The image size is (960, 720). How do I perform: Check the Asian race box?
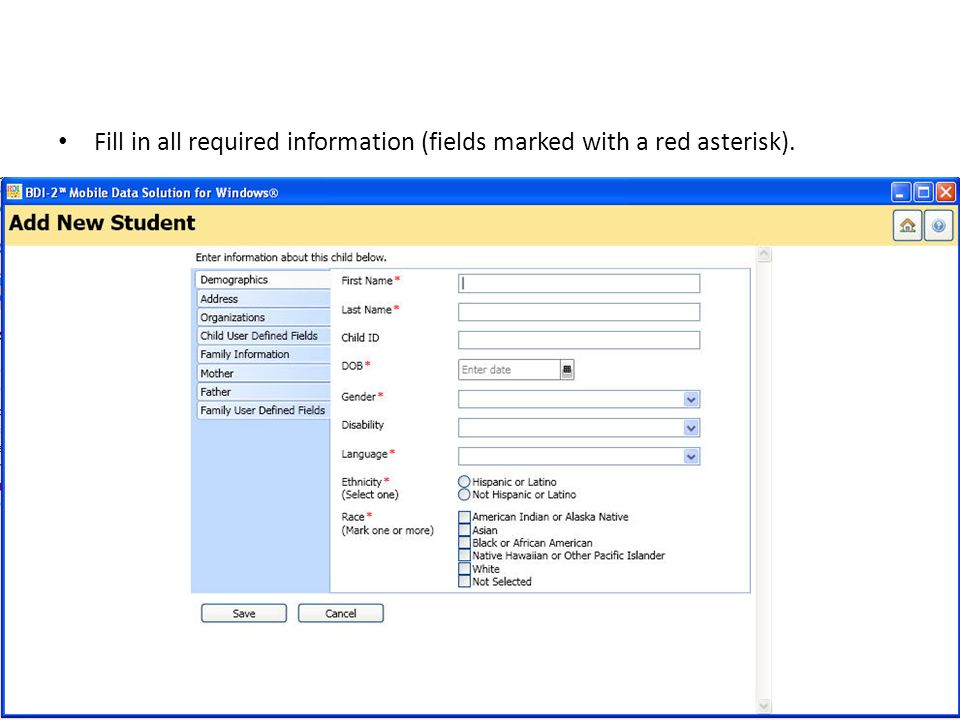tap(464, 530)
